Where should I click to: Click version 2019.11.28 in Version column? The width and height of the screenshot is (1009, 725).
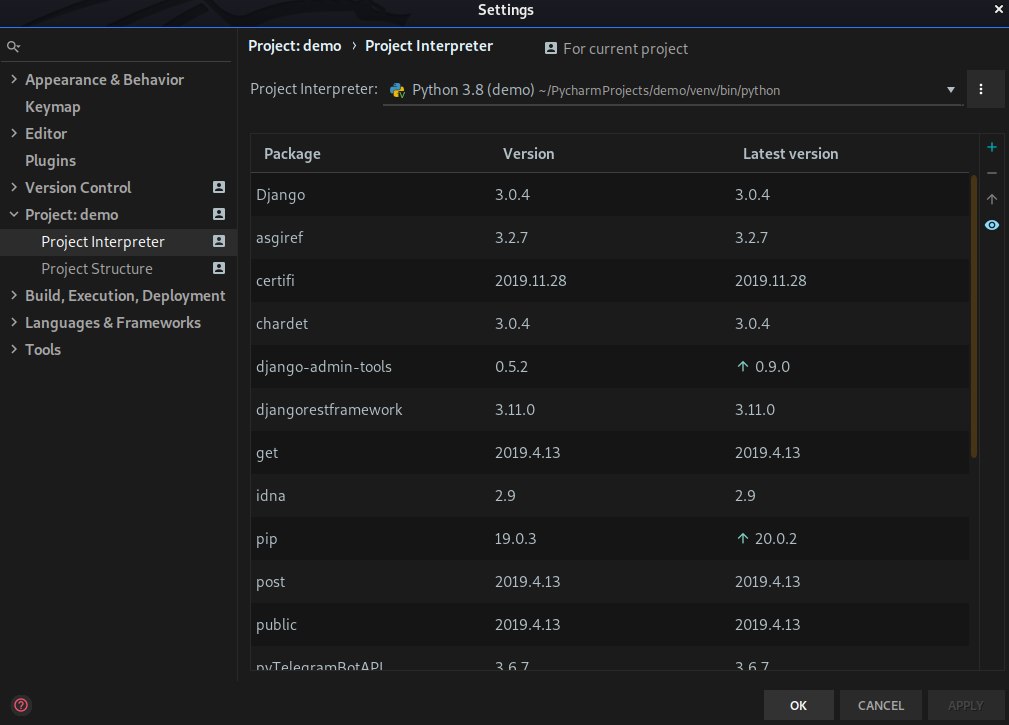pos(530,280)
